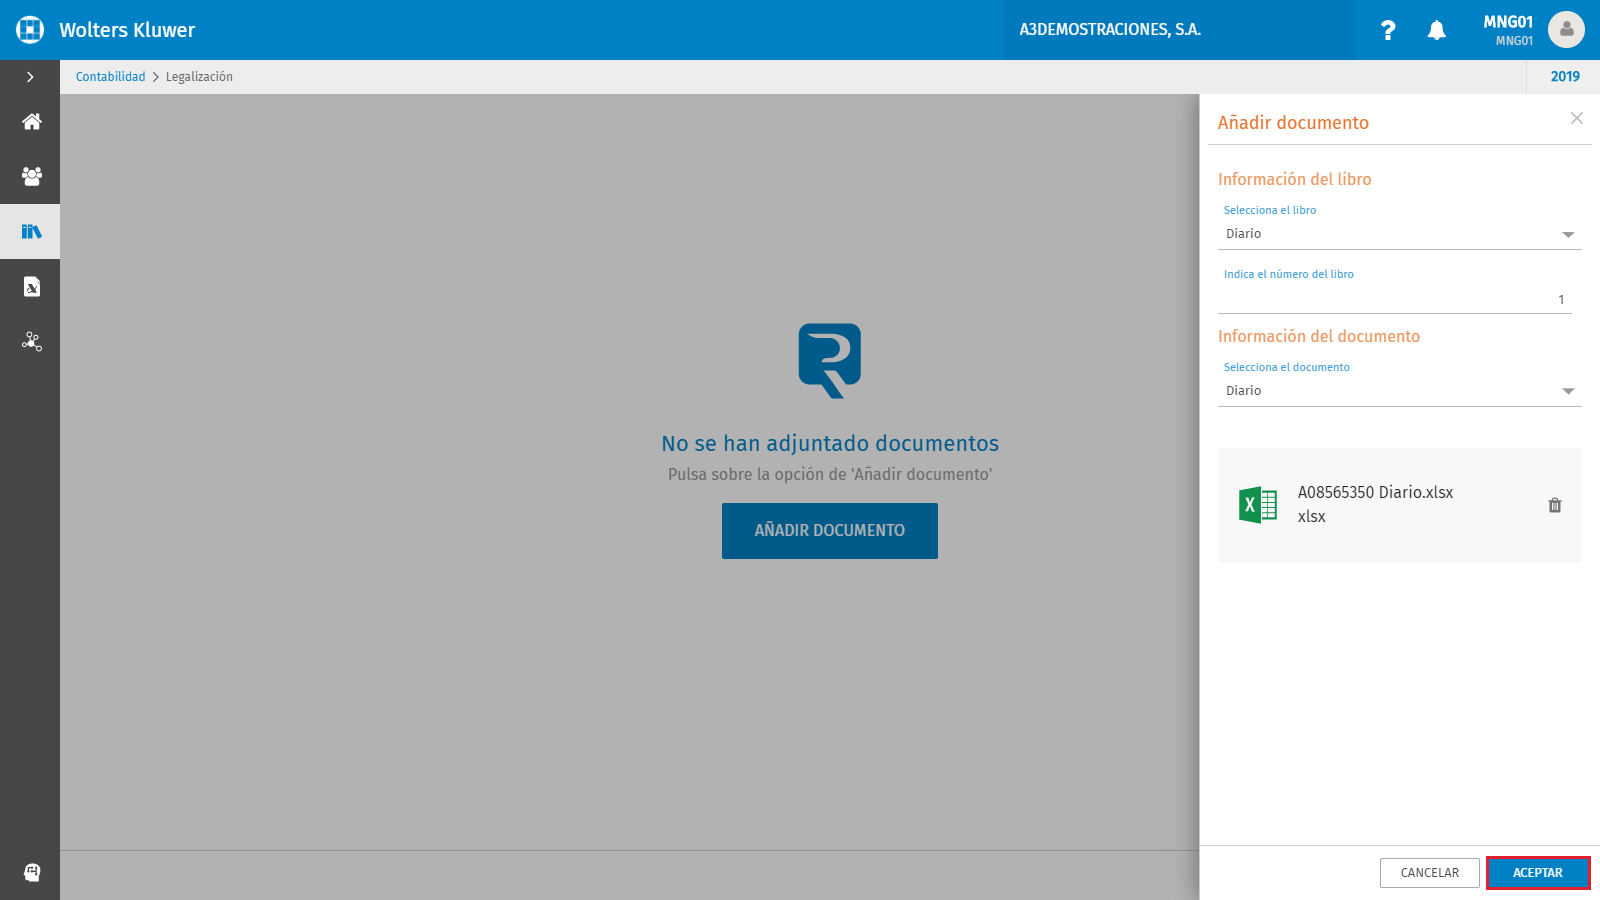The width and height of the screenshot is (1600, 900).
Task: Click the Legalización breadcrumb text
Action: point(199,77)
